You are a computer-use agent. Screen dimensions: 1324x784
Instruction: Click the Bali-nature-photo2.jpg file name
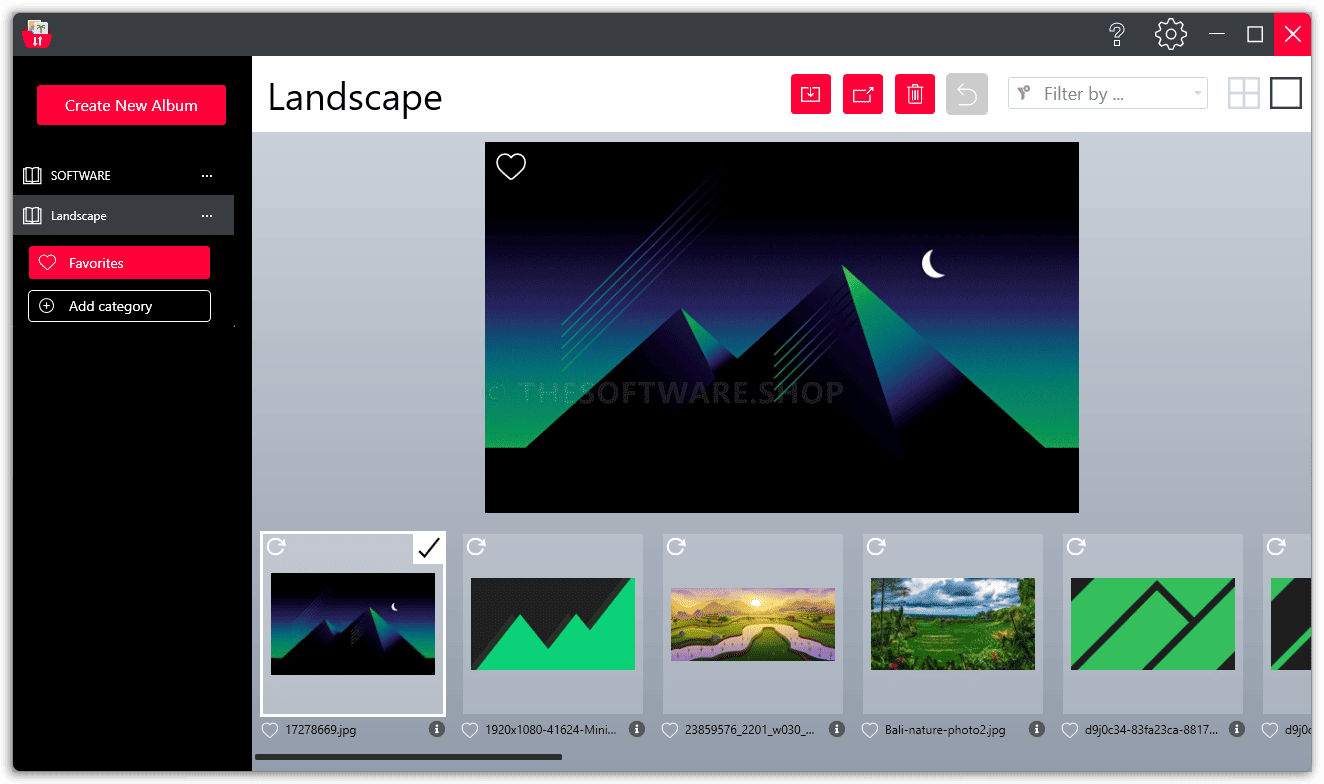[945, 730]
